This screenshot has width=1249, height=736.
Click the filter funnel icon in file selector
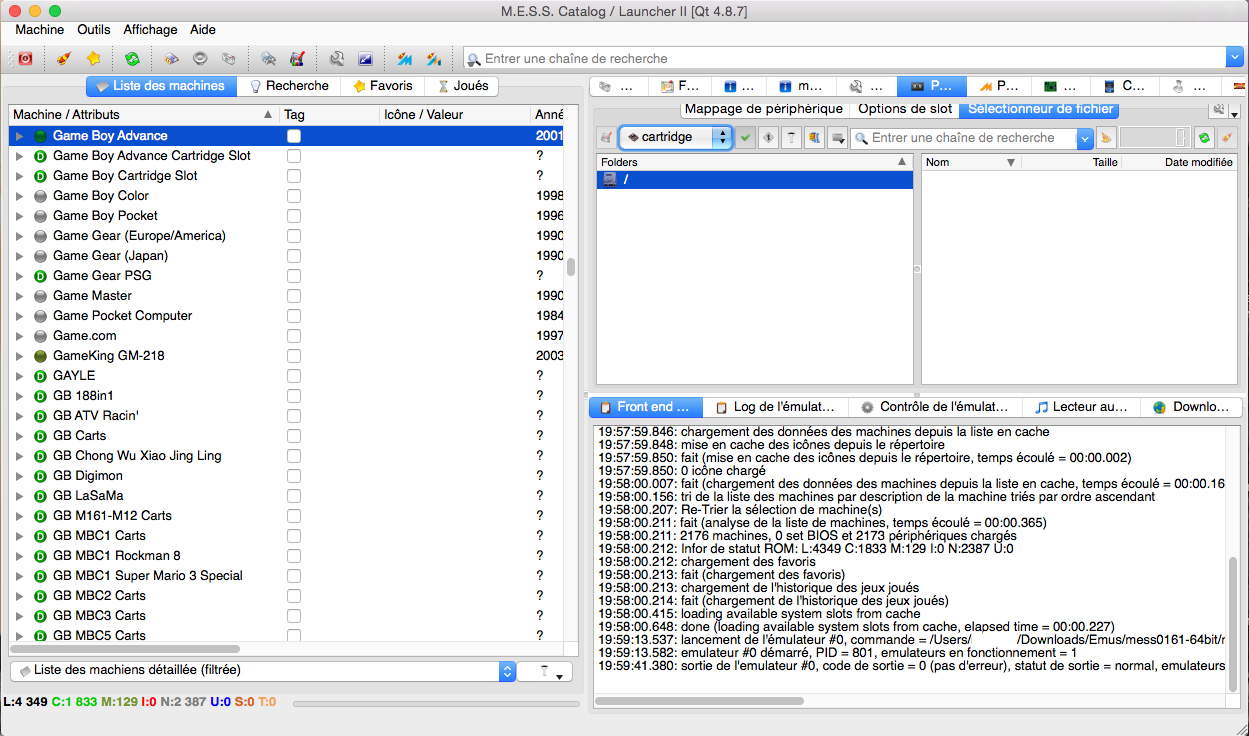pos(791,138)
